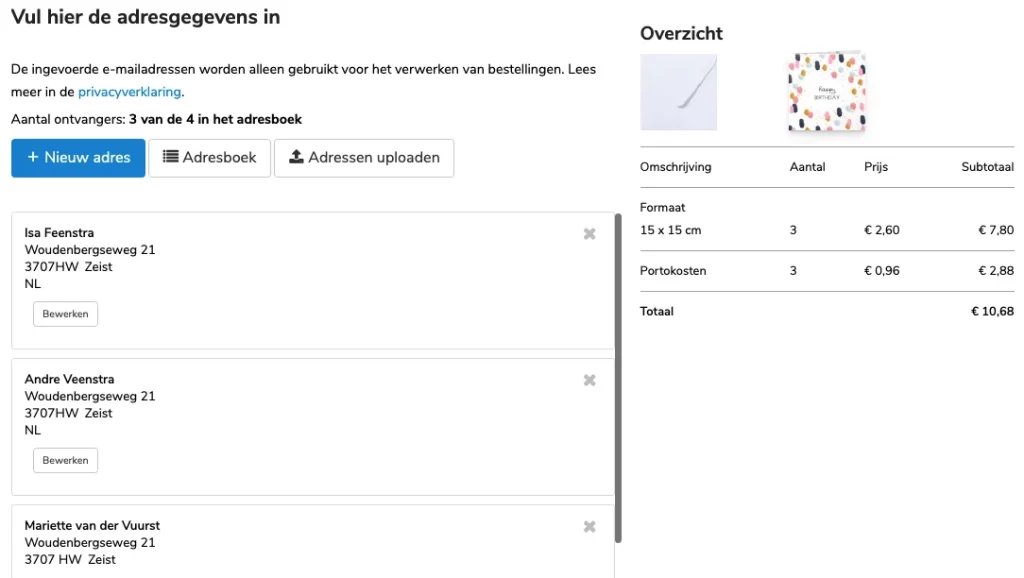Screen dimensions: 1024x578
Task: Click the Formaat row in the overview
Action: [x=662, y=207]
